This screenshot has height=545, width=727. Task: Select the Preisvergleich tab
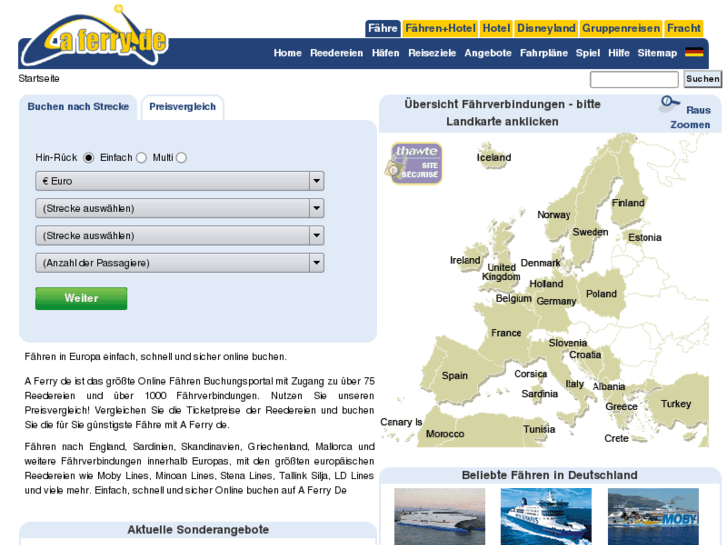[182, 107]
